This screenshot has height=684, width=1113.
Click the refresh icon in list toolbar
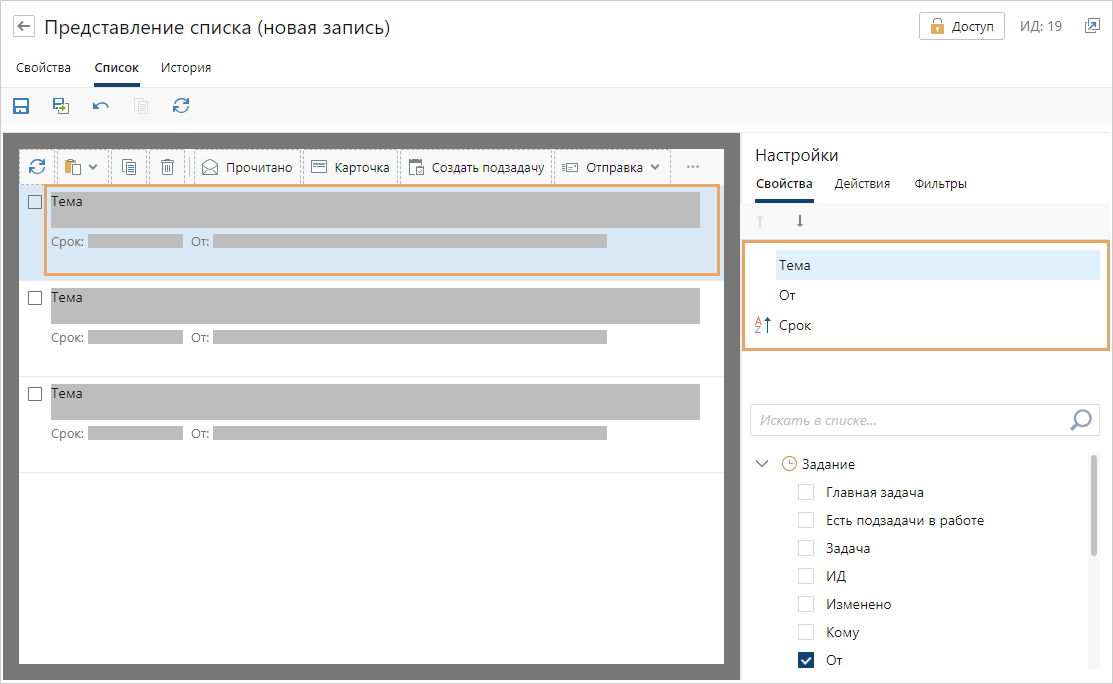37,167
